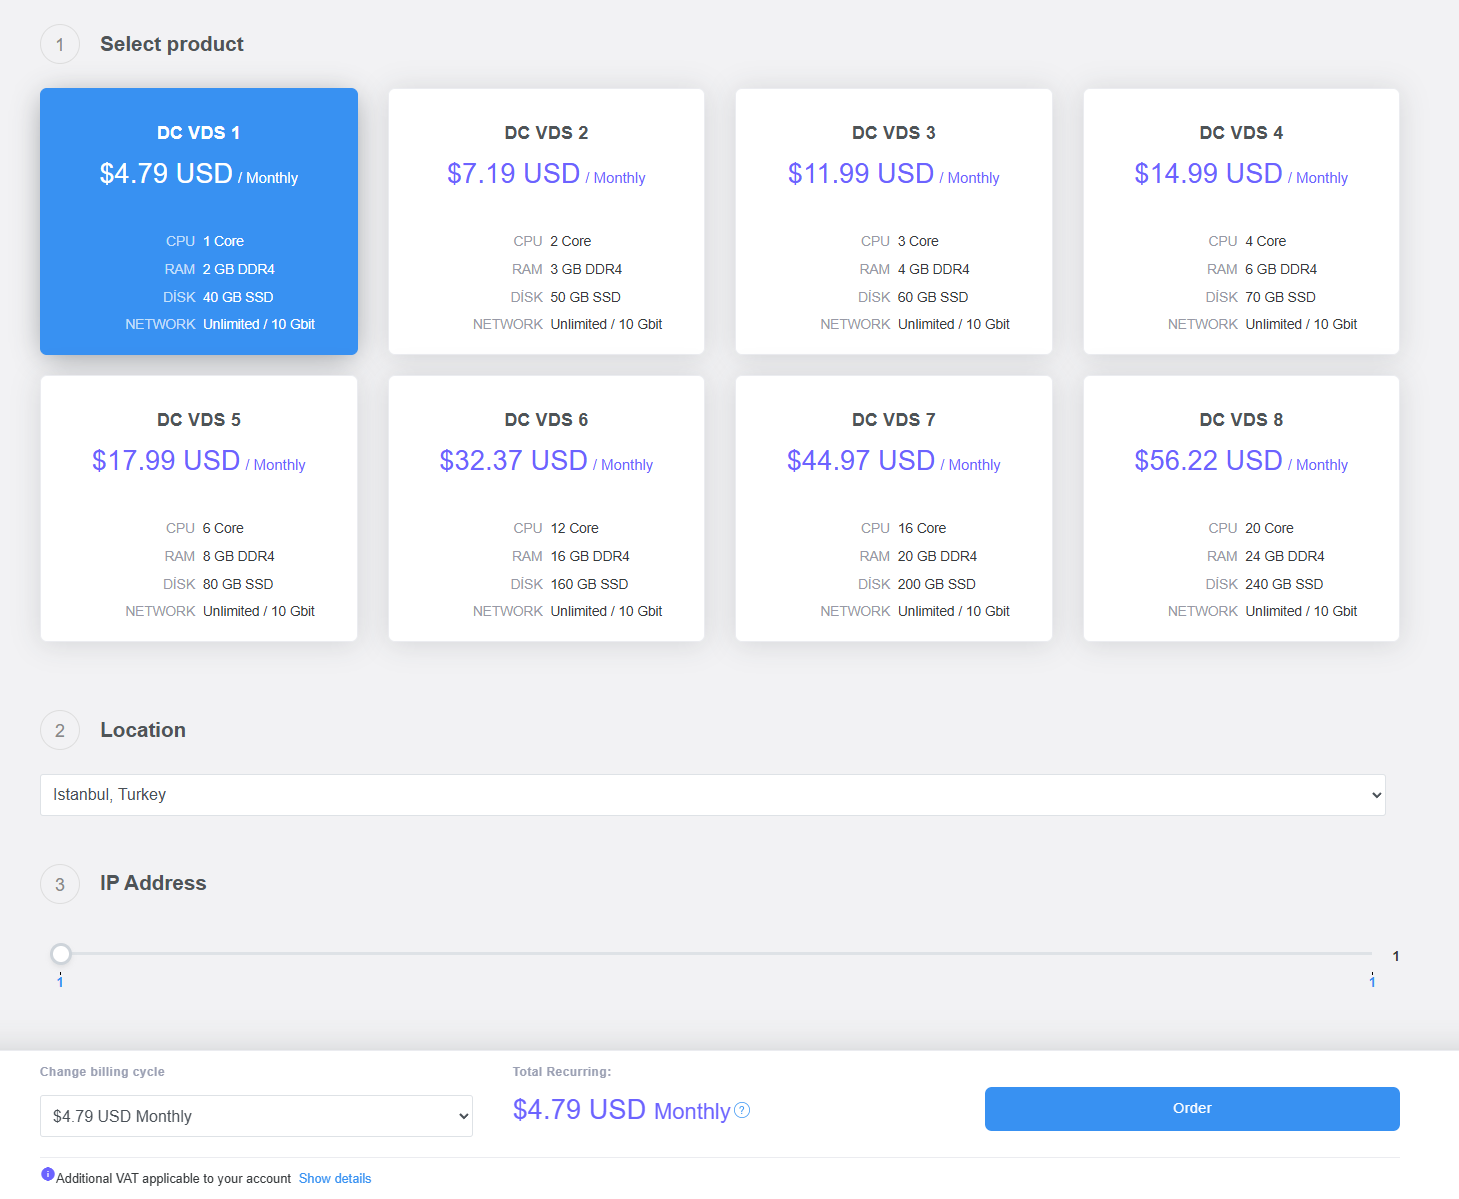Click step 1 circle beside Select product
The width and height of the screenshot is (1459, 1199).
(60, 44)
